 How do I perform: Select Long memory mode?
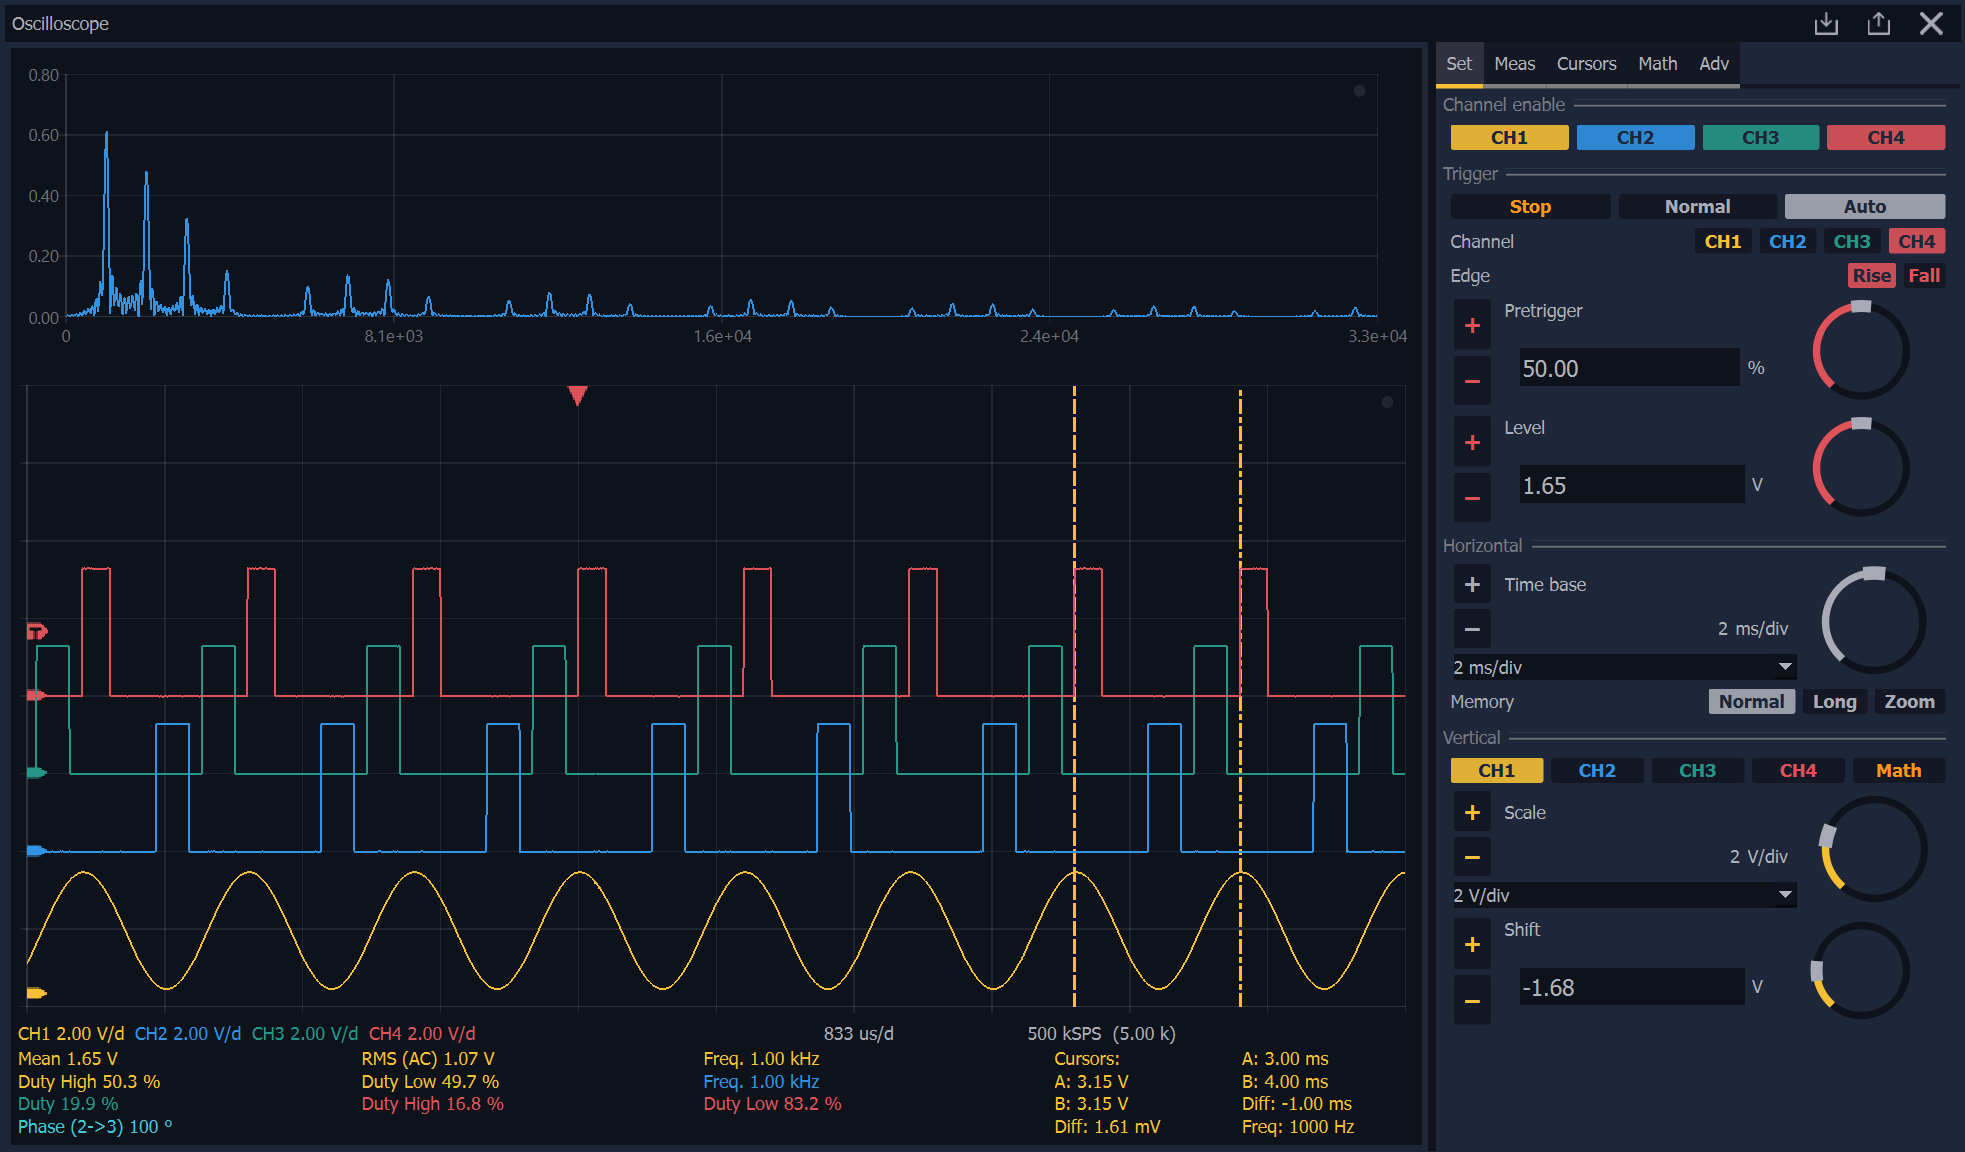pos(1834,702)
